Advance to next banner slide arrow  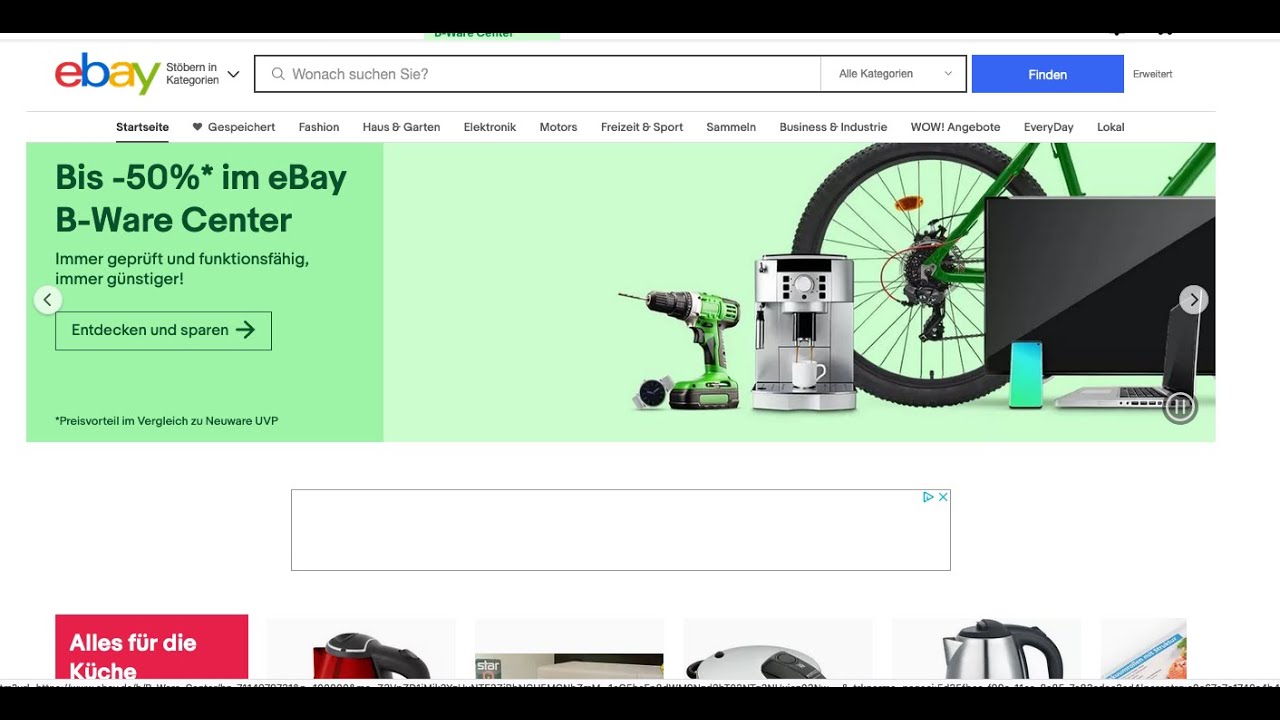(1193, 299)
